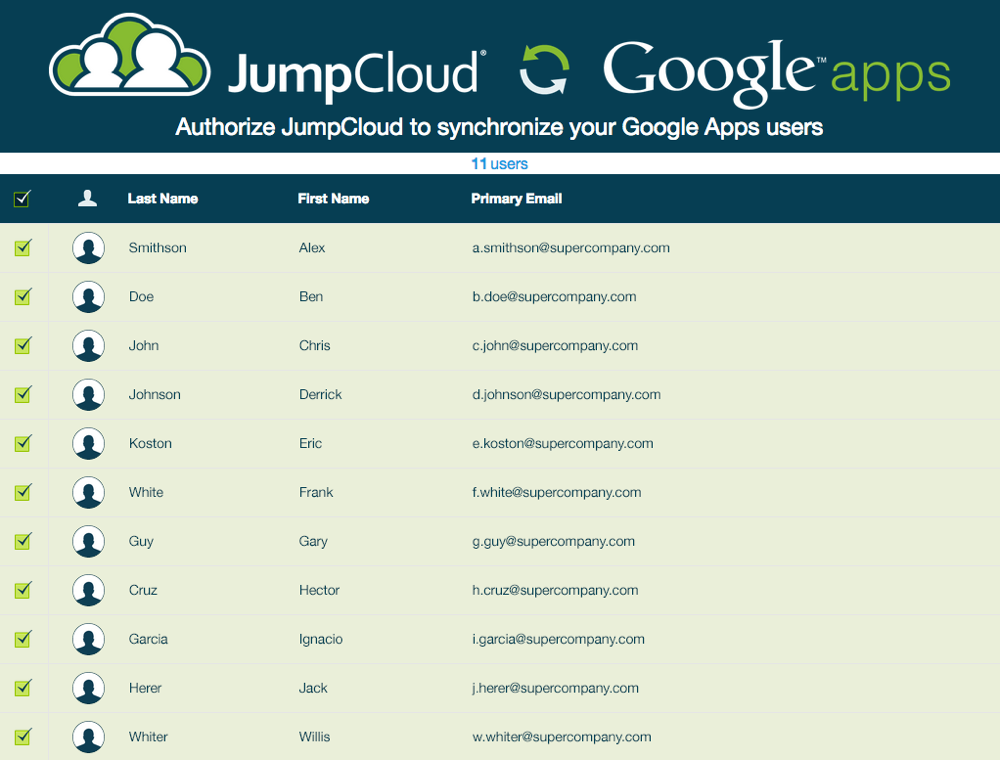Sort by Last Name column header
The height and width of the screenshot is (760, 1000).
tap(162, 199)
